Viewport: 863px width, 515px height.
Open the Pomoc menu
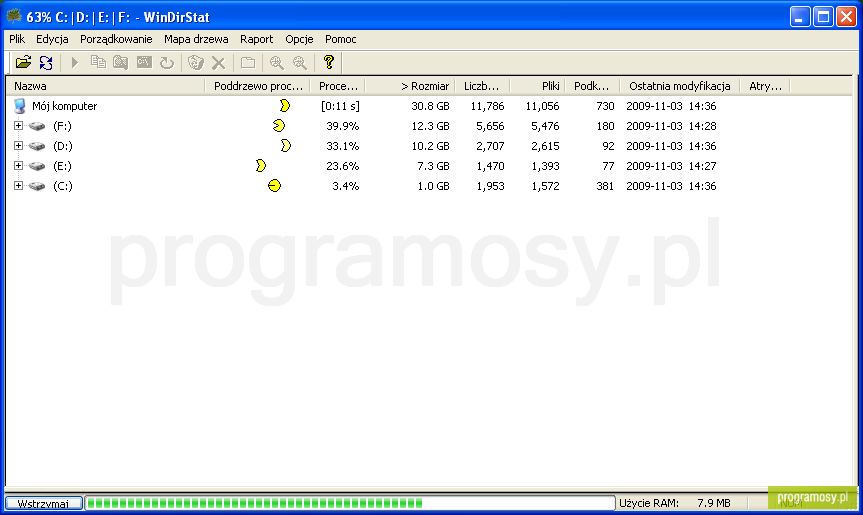(341, 39)
